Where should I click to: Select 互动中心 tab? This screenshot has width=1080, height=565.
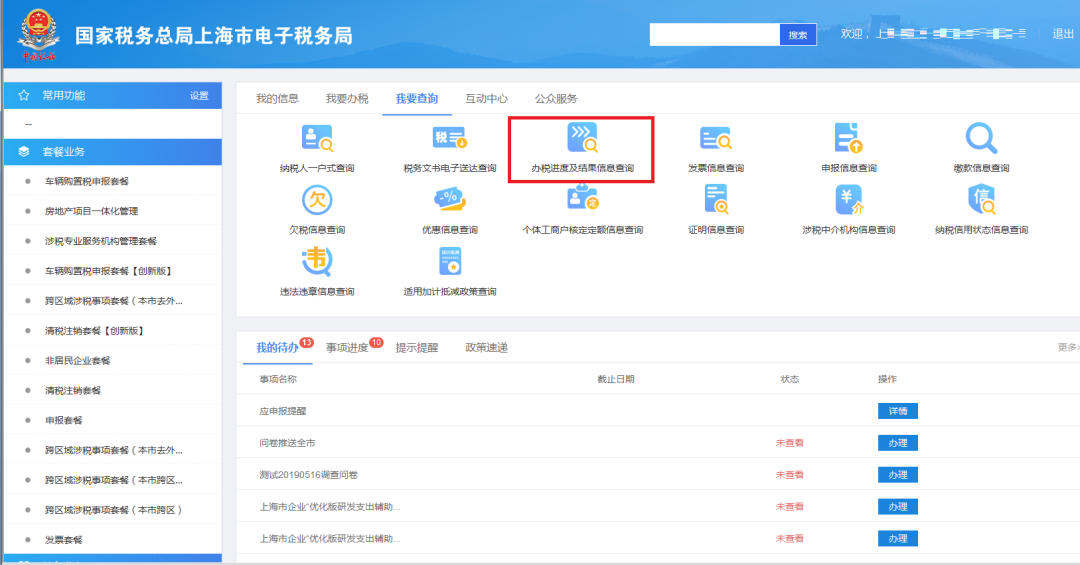(486, 99)
